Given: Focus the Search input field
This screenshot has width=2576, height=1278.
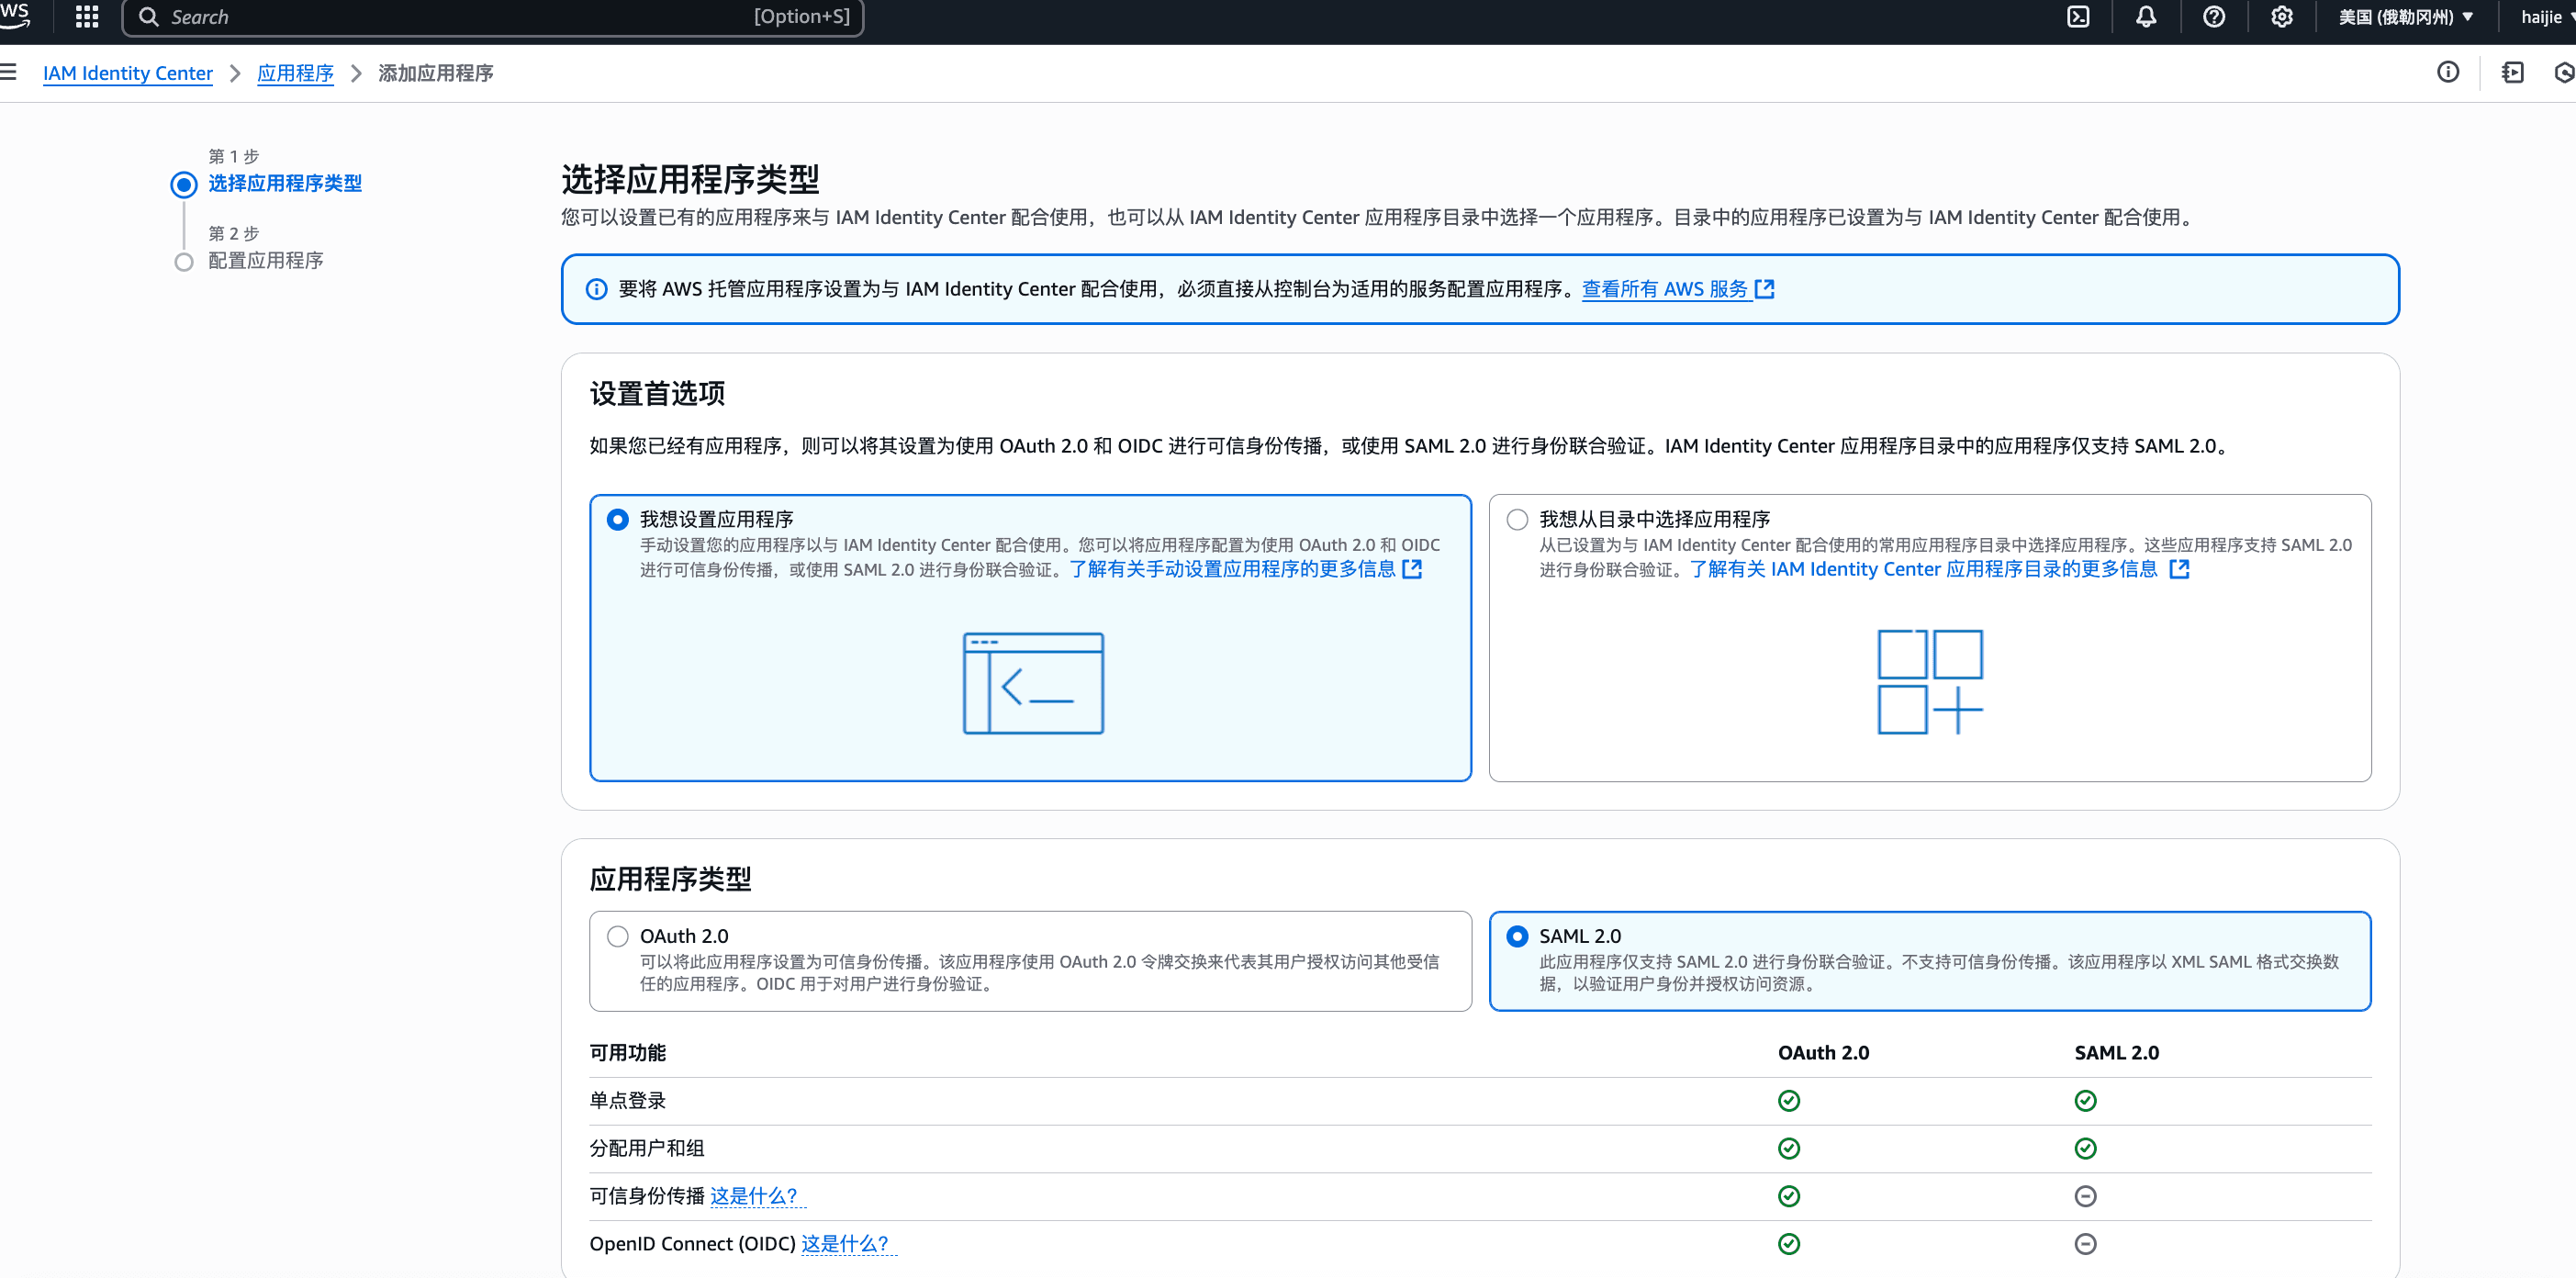Looking at the screenshot, I should coord(492,17).
